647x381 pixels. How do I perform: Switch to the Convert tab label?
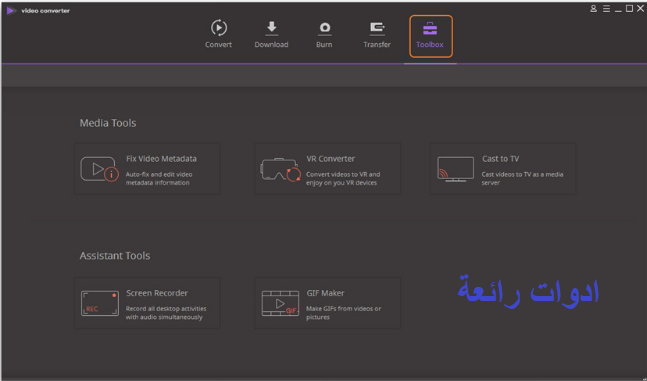tap(218, 45)
